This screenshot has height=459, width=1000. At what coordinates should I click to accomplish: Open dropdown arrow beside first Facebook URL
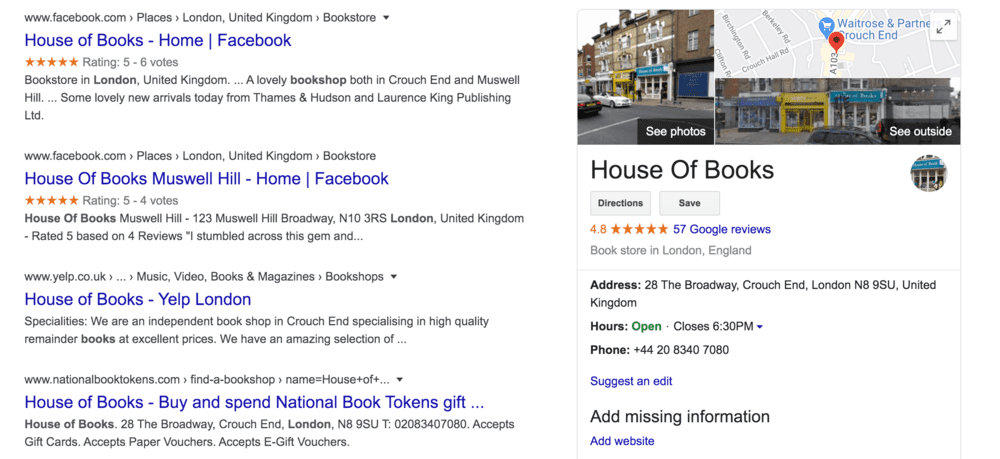click(x=386, y=18)
